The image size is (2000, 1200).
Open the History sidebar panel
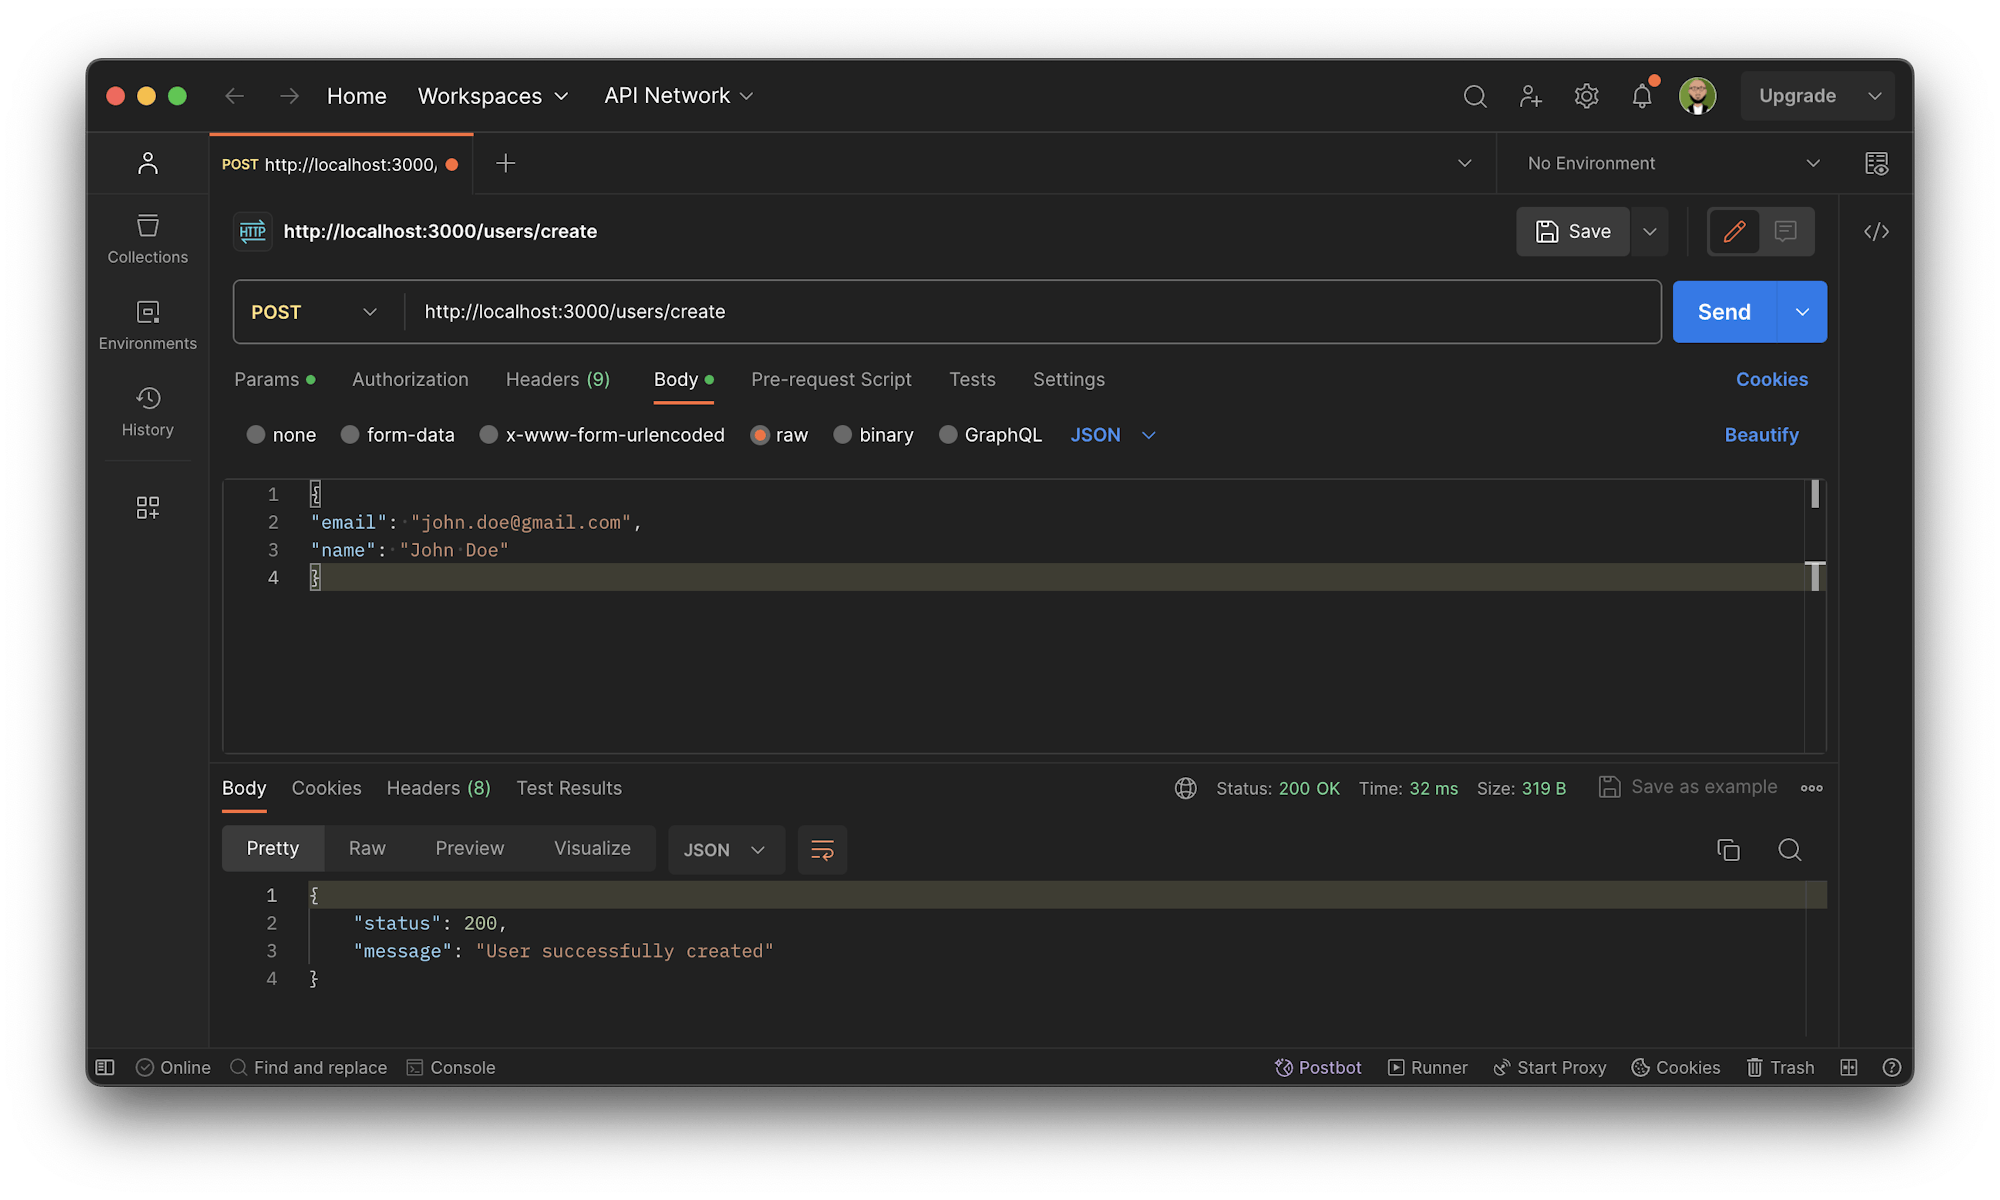pyautogui.click(x=147, y=410)
